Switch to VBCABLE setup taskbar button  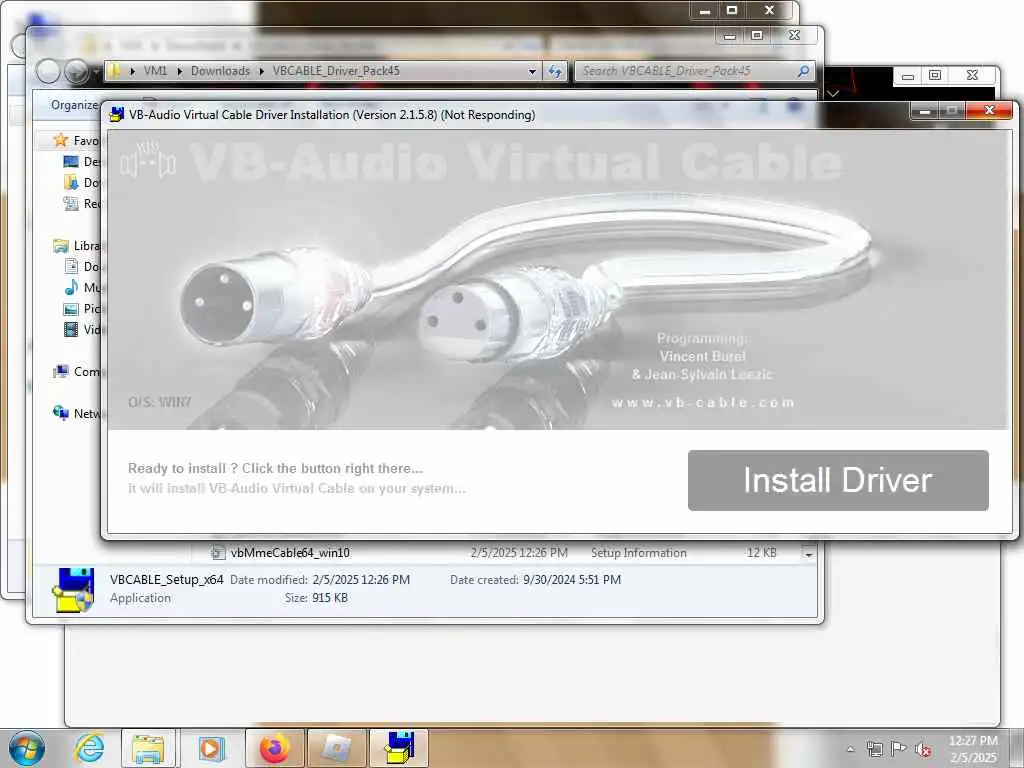tap(399, 748)
